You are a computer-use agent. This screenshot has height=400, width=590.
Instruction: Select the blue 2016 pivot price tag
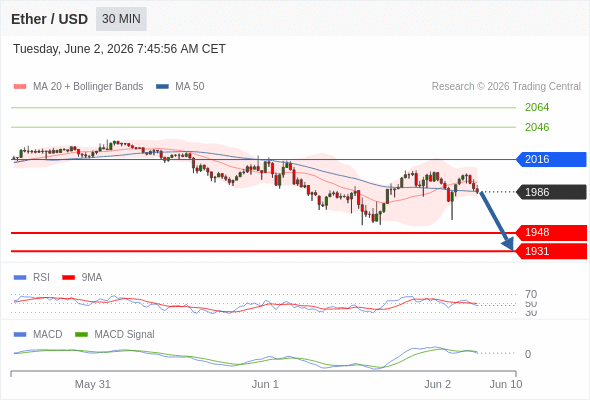pyautogui.click(x=551, y=159)
